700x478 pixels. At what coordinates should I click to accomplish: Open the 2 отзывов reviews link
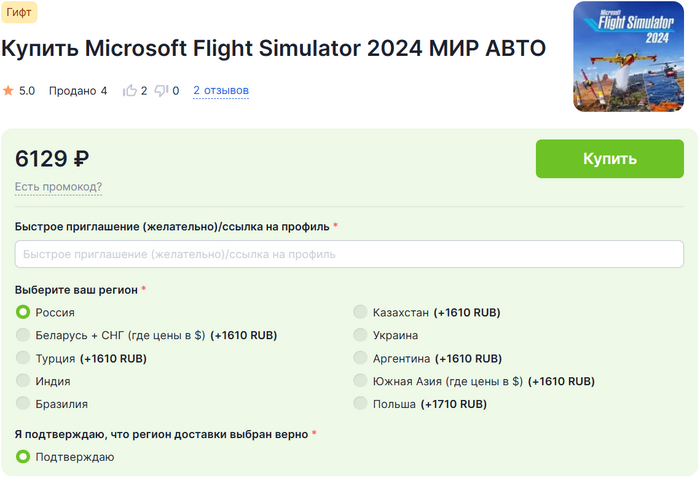(221, 91)
